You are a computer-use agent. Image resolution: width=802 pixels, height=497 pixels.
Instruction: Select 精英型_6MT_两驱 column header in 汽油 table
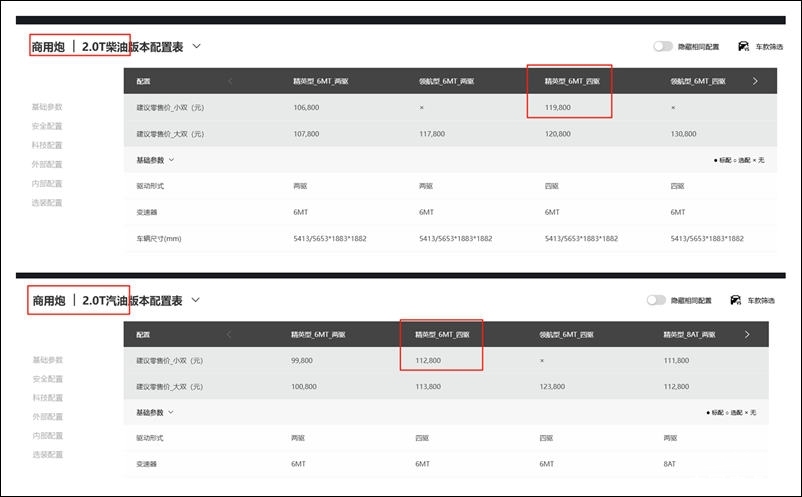(318, 335)
